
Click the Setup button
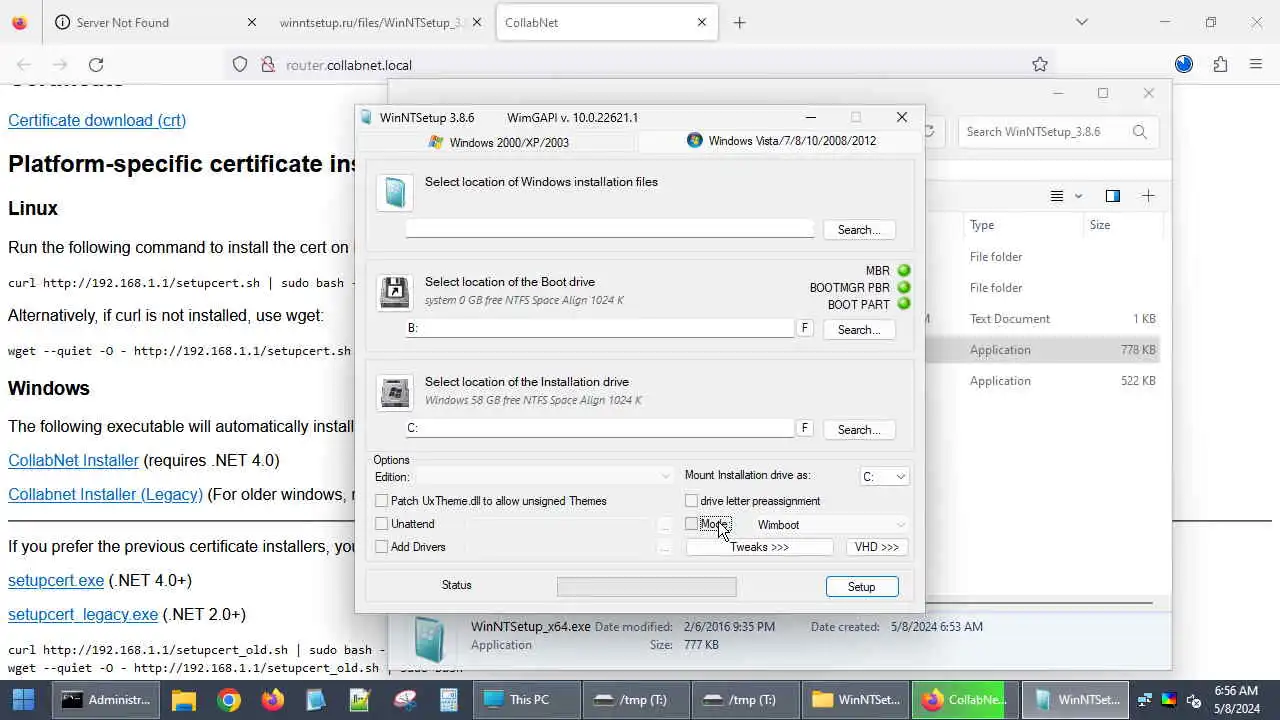pos(862,587)
